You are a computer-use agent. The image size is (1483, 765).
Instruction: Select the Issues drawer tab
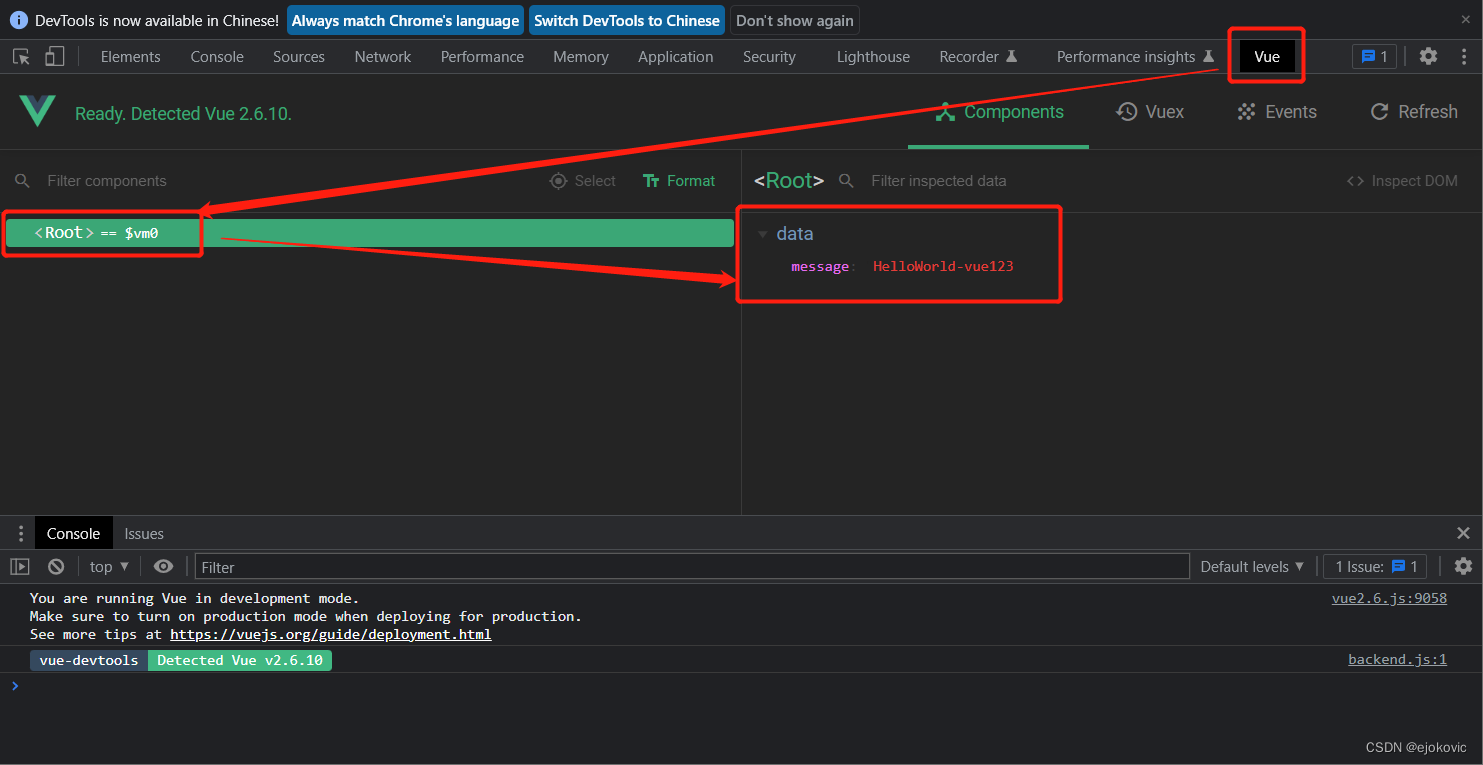pos(144,534)
